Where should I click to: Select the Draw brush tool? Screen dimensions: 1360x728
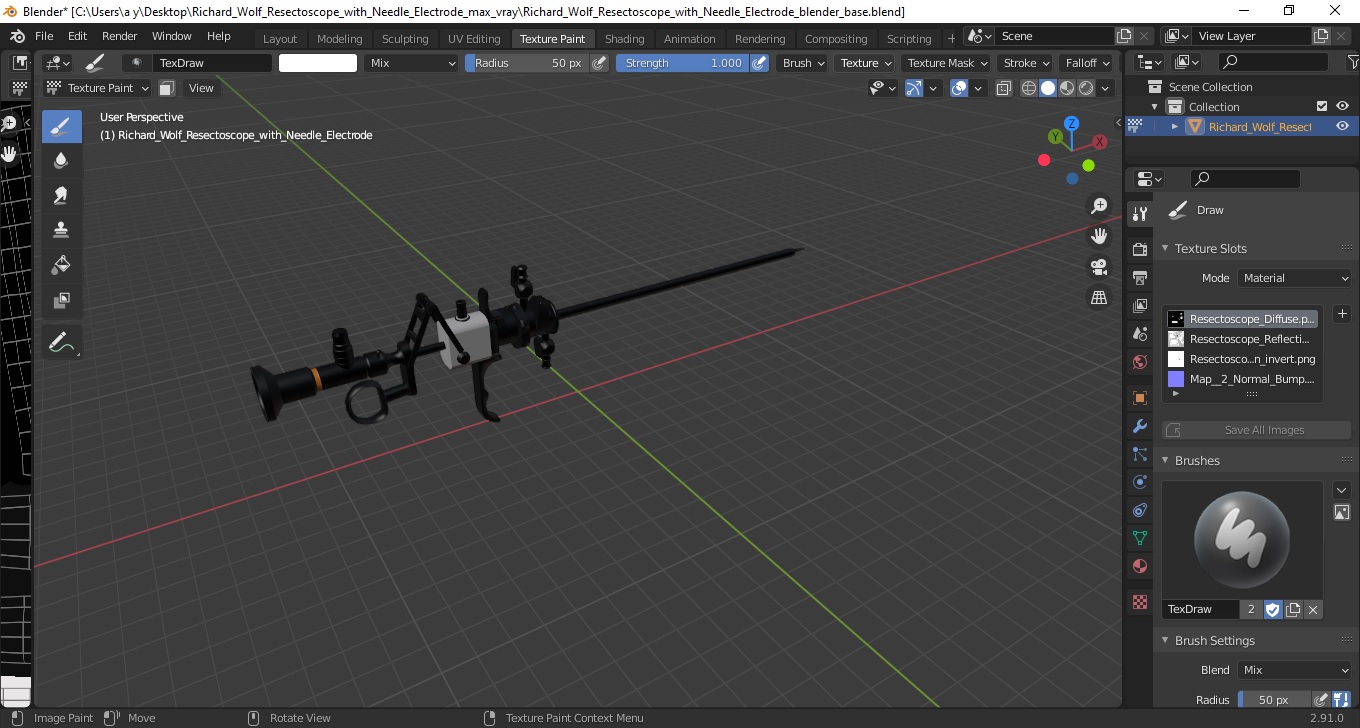click(61, 126)
